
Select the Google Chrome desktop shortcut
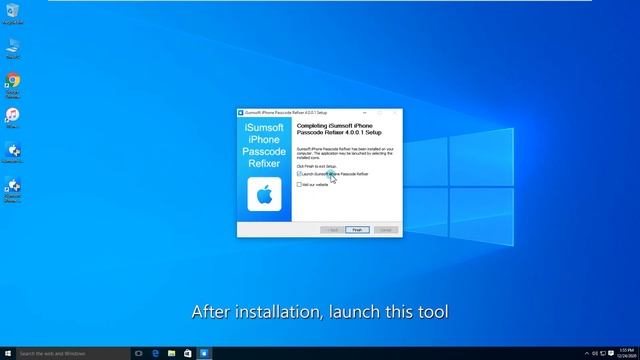tap(13, 85)
